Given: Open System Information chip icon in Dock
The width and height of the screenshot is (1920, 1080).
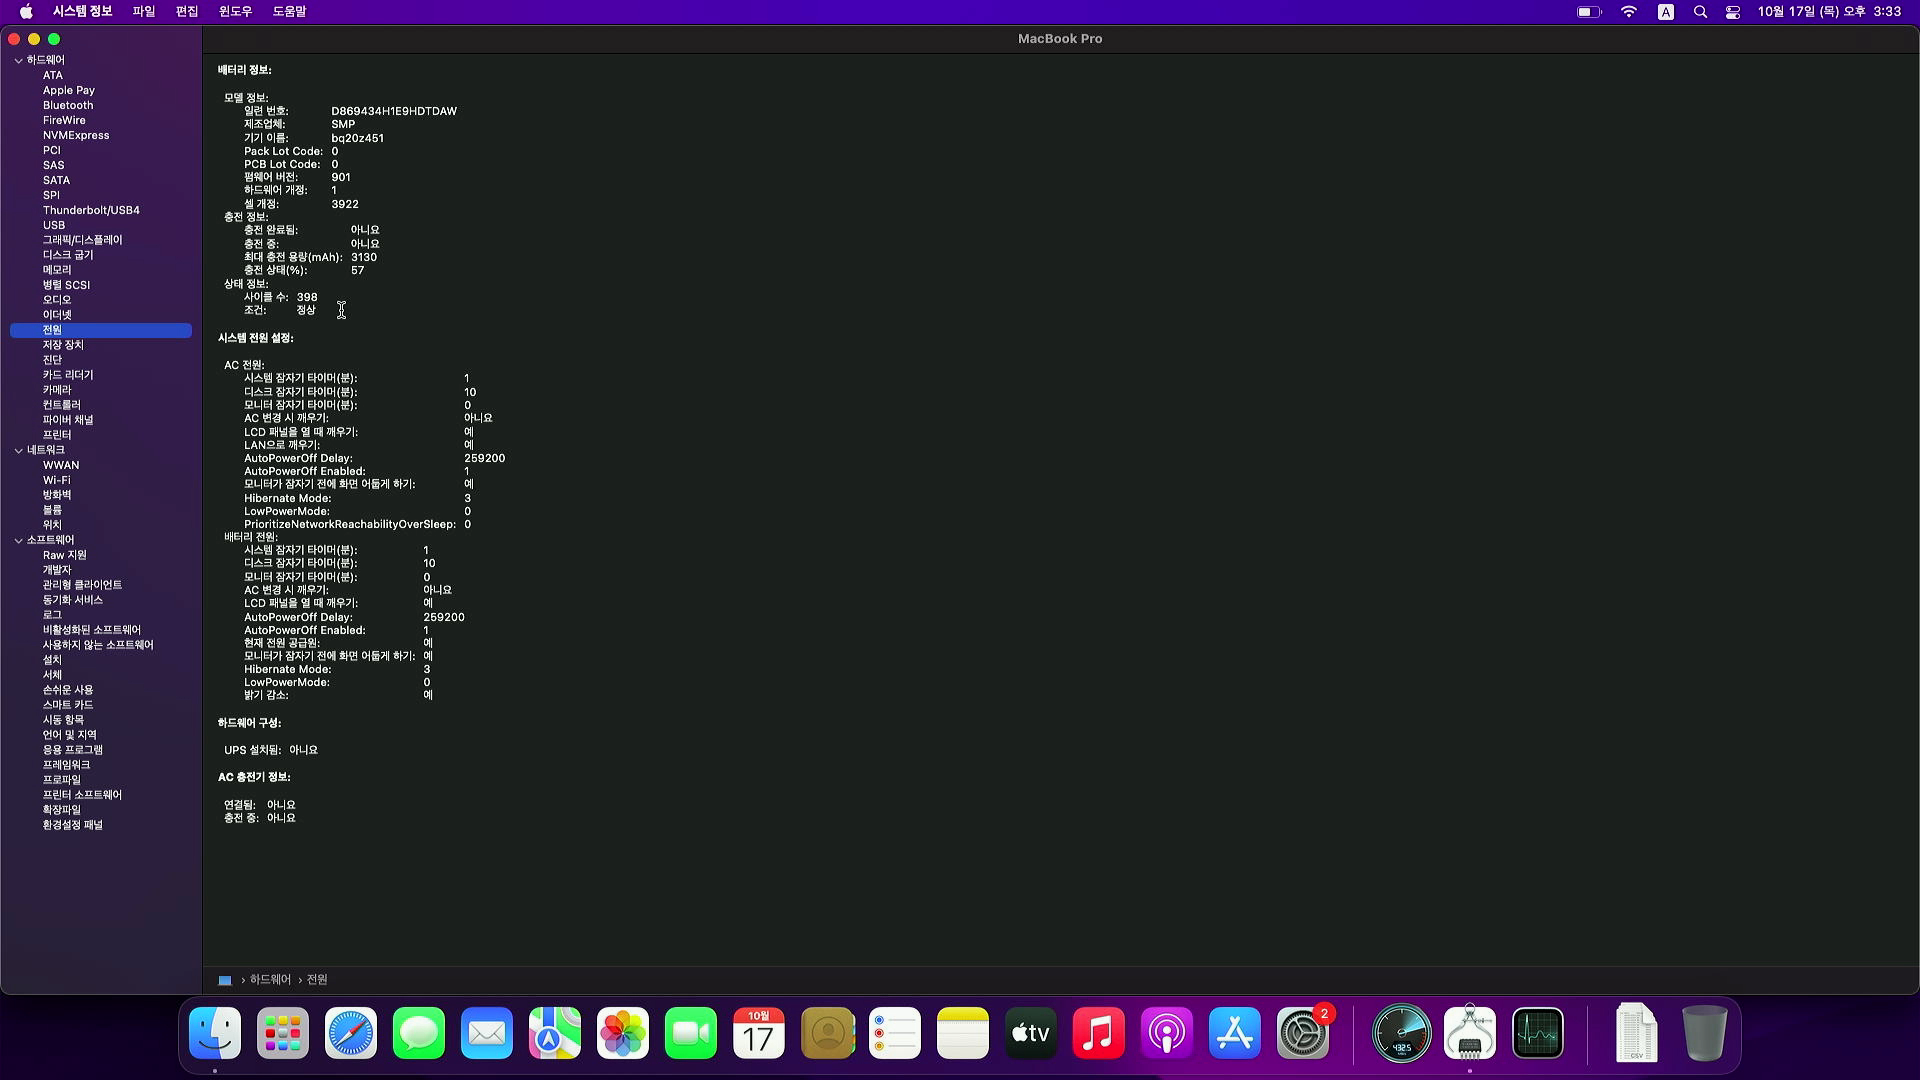Looking at the screenshot, I should pyautogui.click(x=1470, y=1033).
